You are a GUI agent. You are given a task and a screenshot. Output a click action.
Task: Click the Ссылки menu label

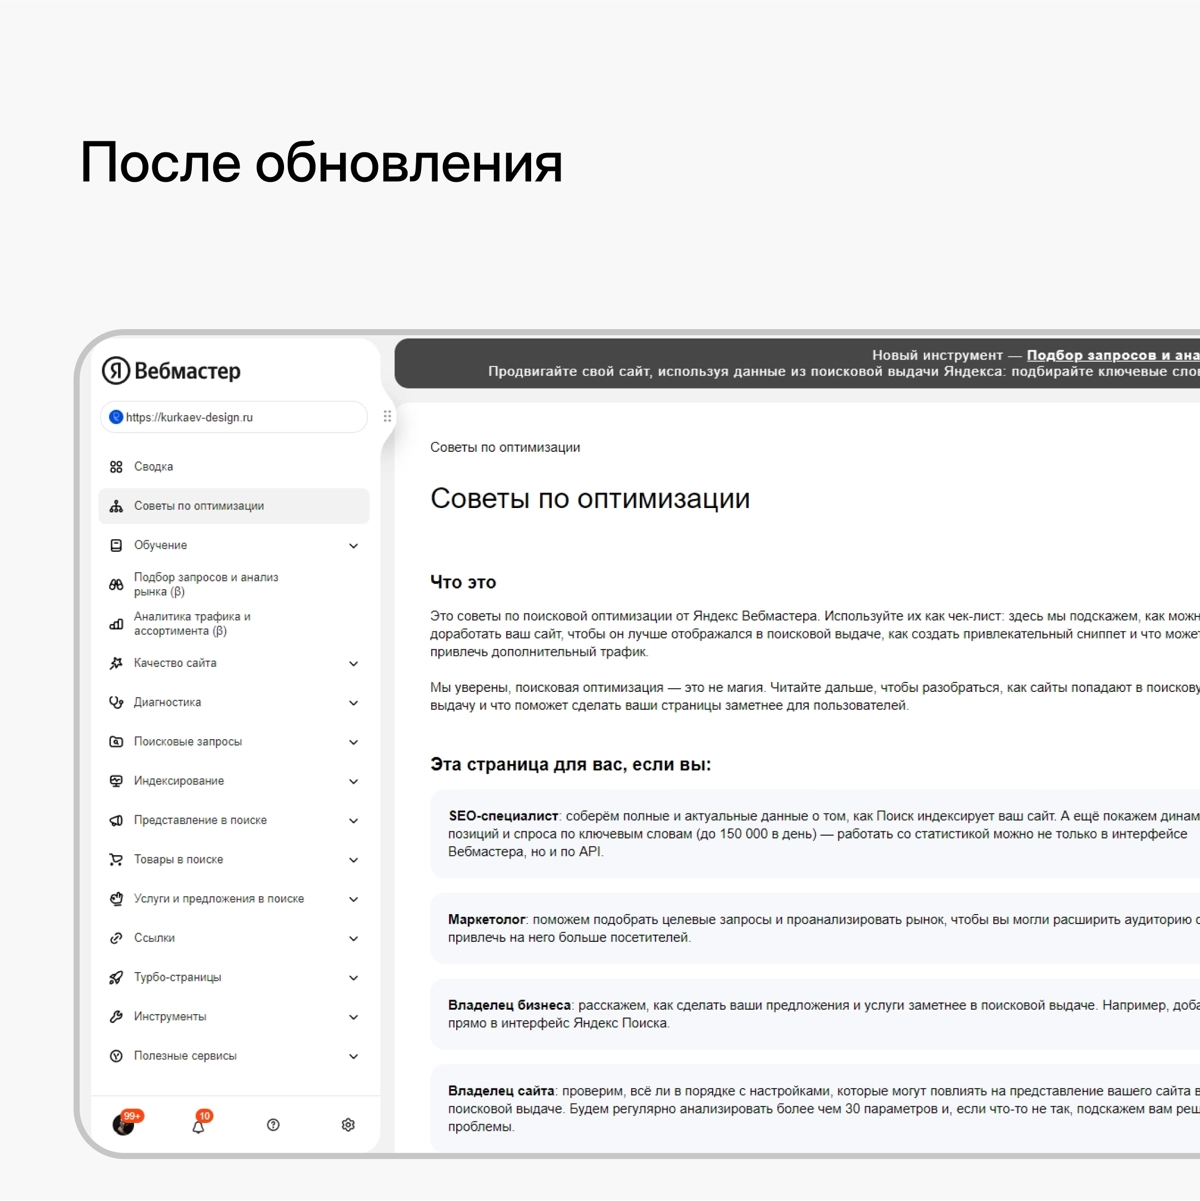tap(154, 938)
